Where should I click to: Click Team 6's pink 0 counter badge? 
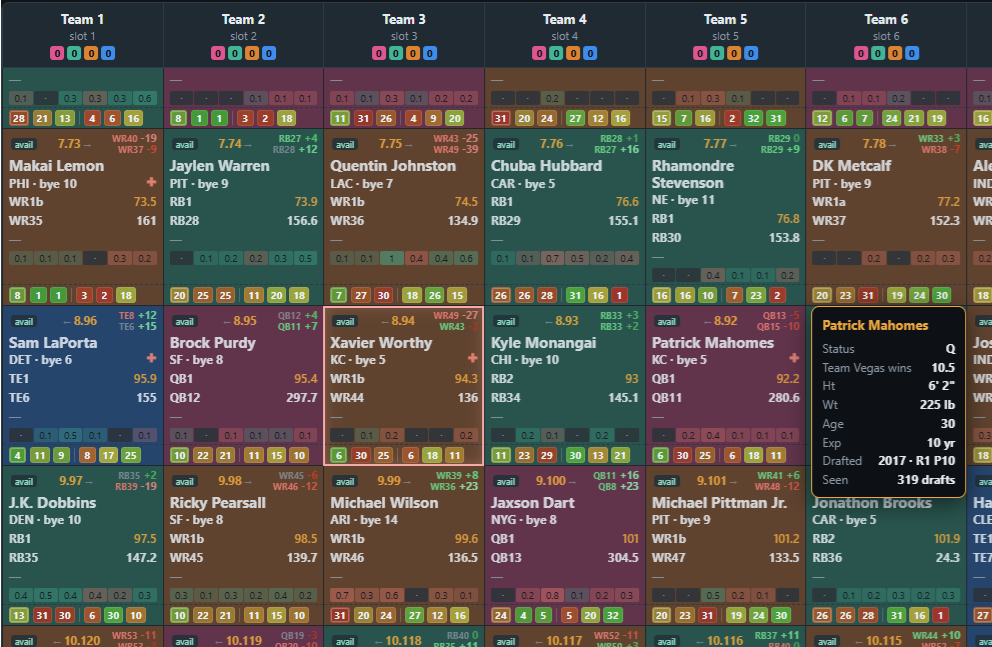860,53
